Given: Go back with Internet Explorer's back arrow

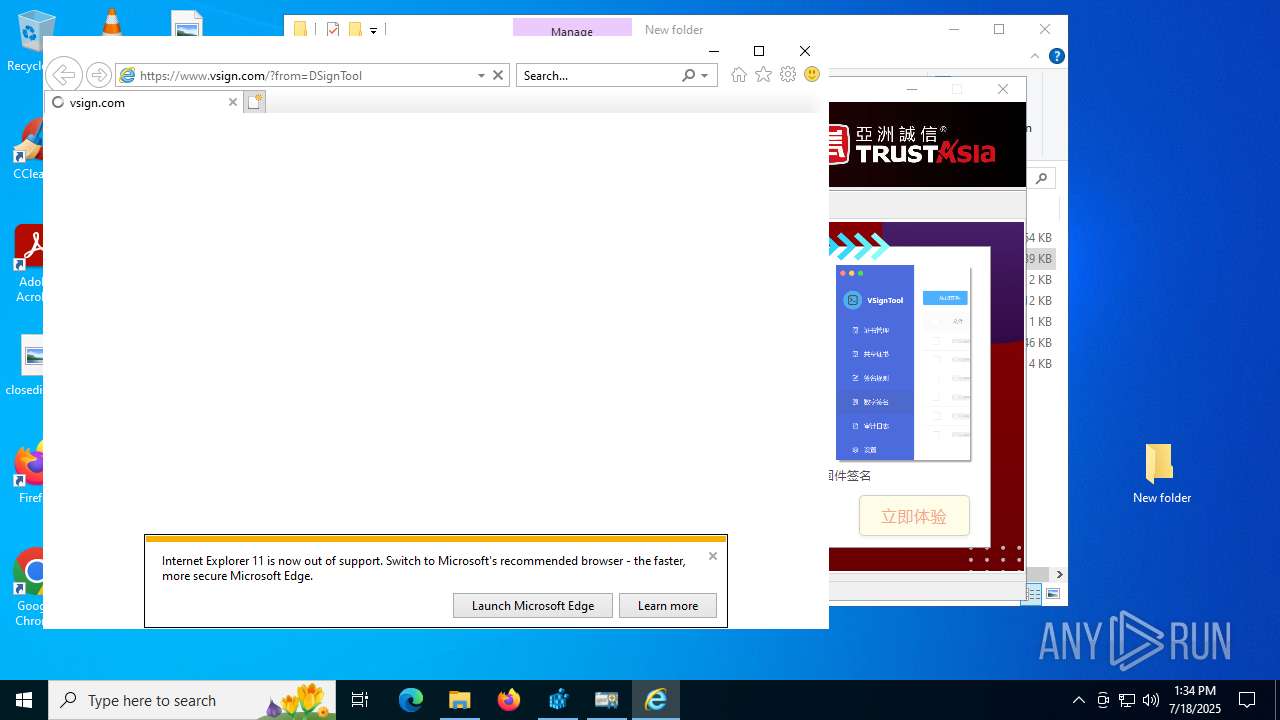Looking at the screenshot, I should click(x=63, y=75).
